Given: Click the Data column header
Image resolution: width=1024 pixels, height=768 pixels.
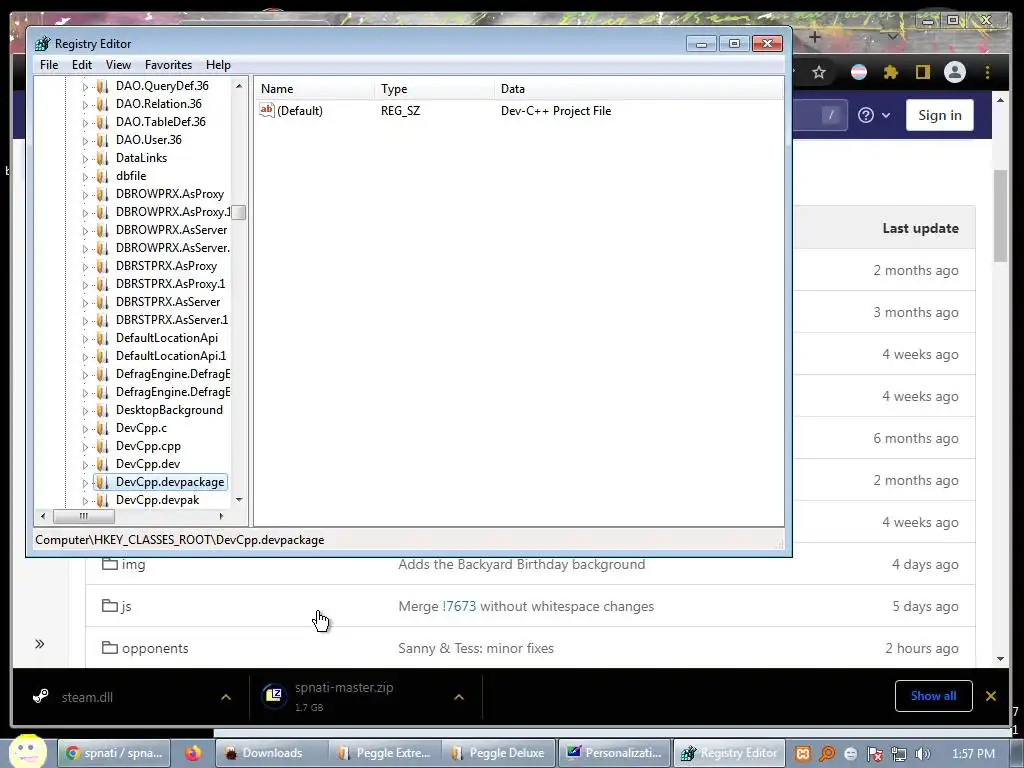Looking at the screenshot, I should coord(639,89).
